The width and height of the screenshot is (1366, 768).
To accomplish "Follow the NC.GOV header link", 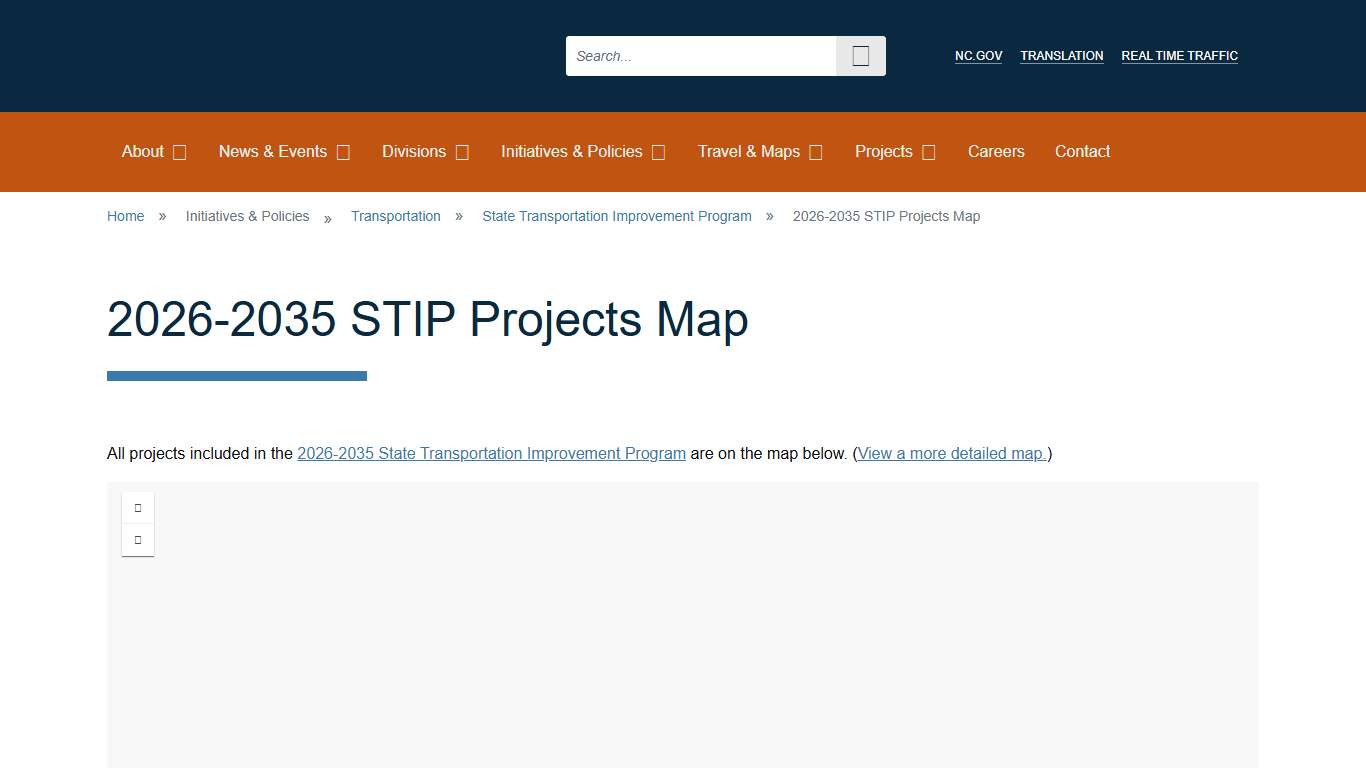I will 978,56.
